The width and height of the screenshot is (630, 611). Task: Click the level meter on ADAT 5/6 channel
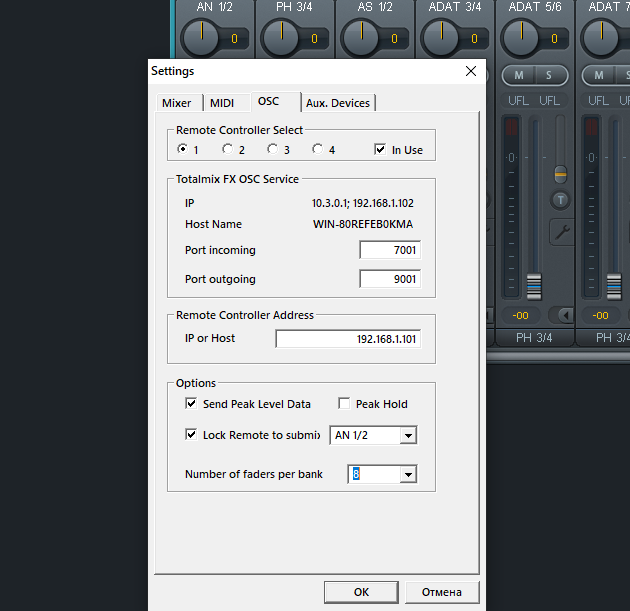[511, 207]
